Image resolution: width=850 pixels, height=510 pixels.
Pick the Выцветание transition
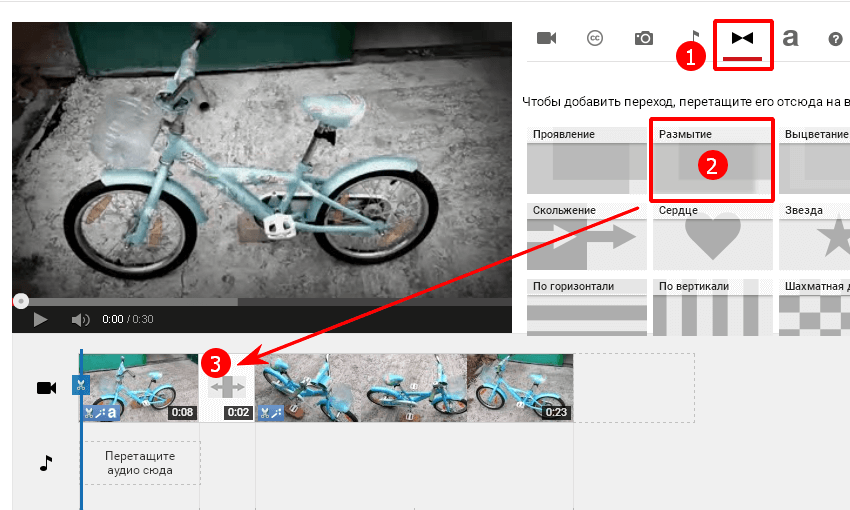pos(814,160)
